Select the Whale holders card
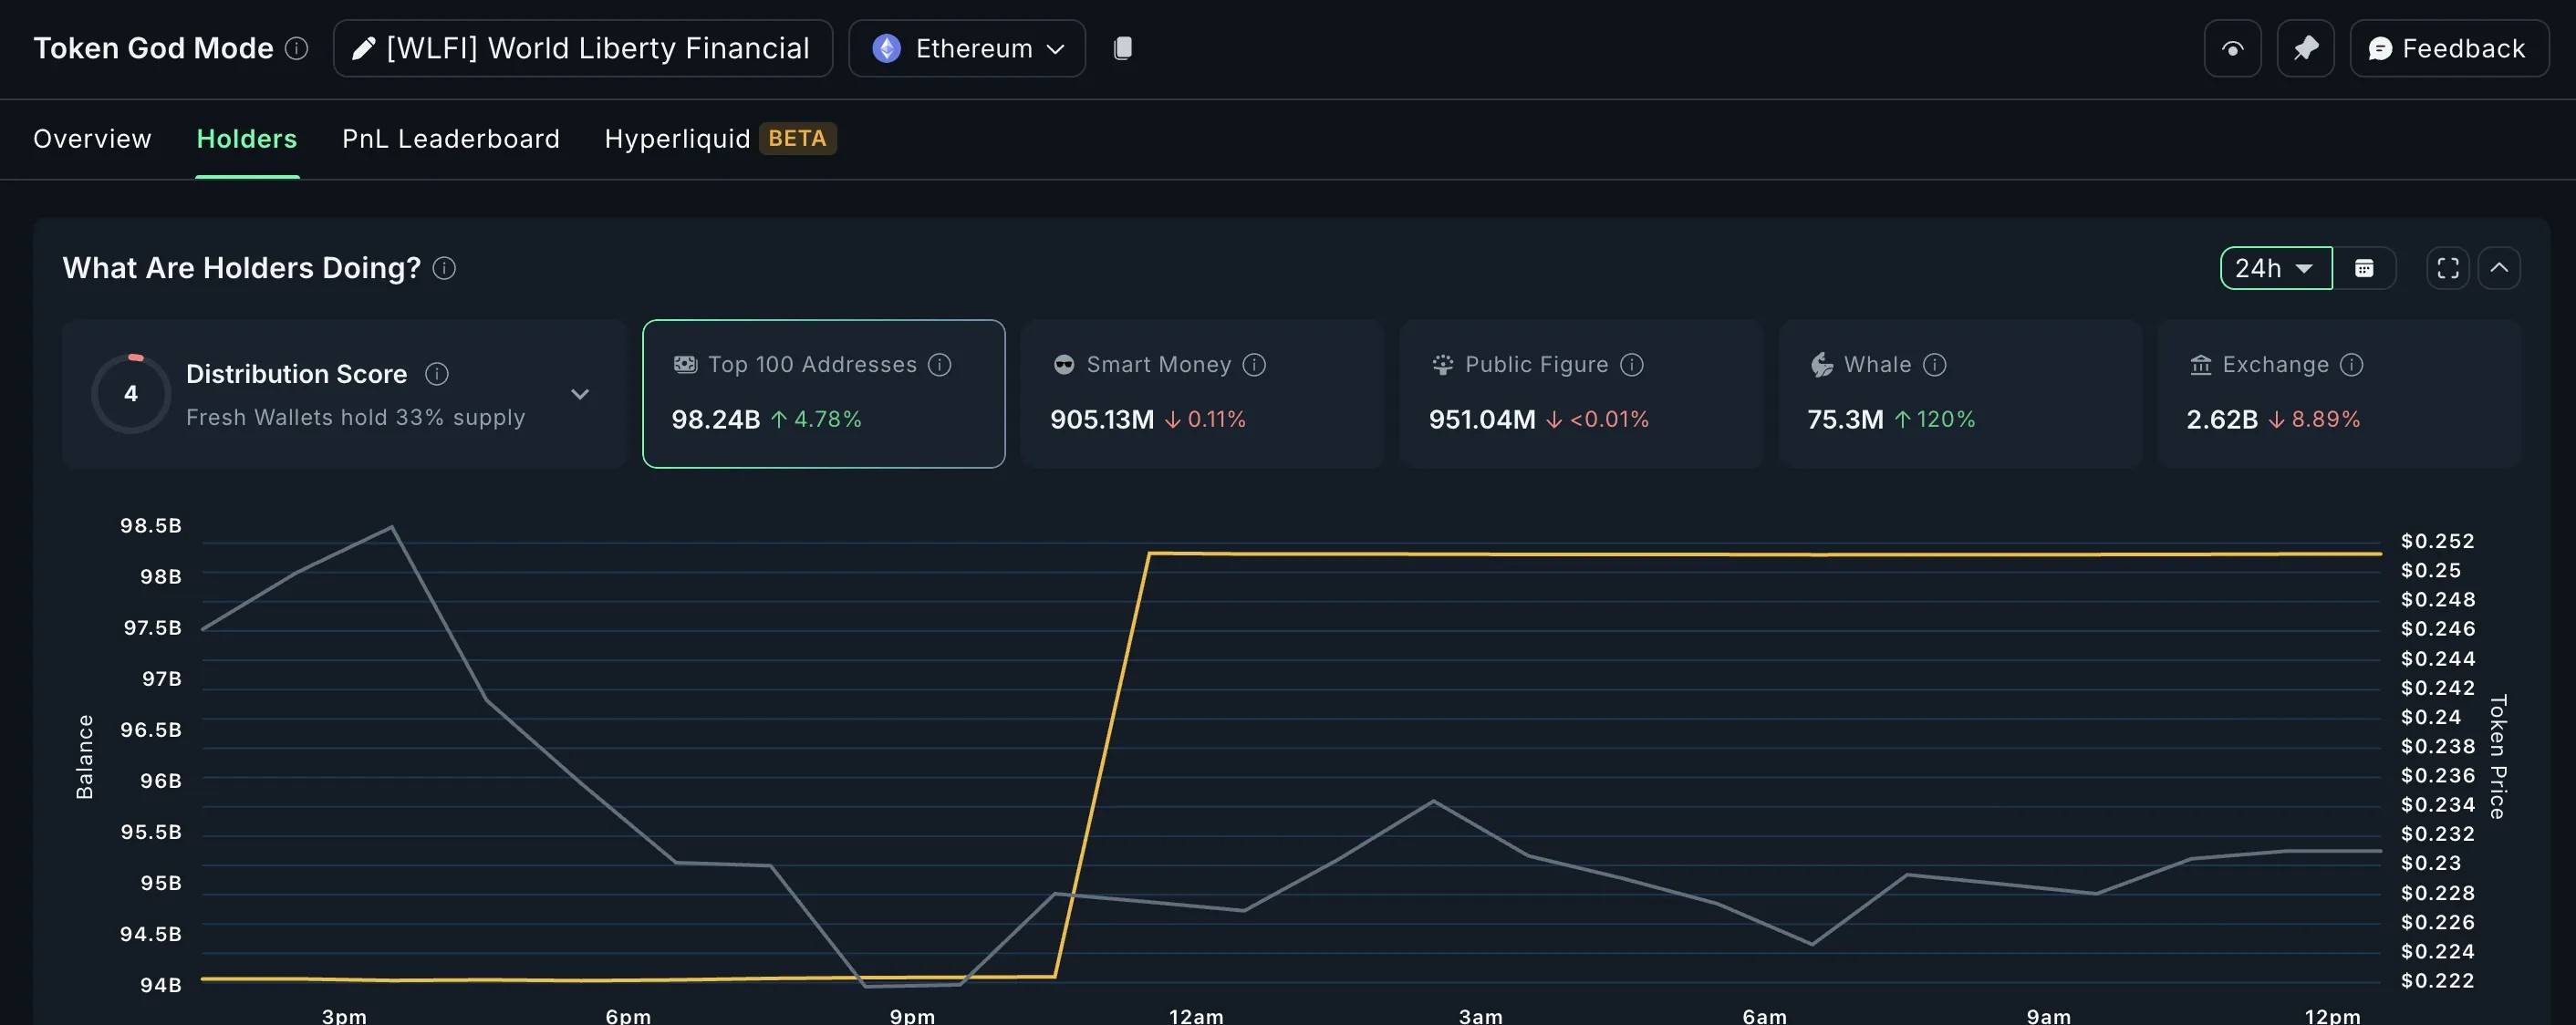This screenshot has width=2576, height=1025. (x=1960, y=394)
